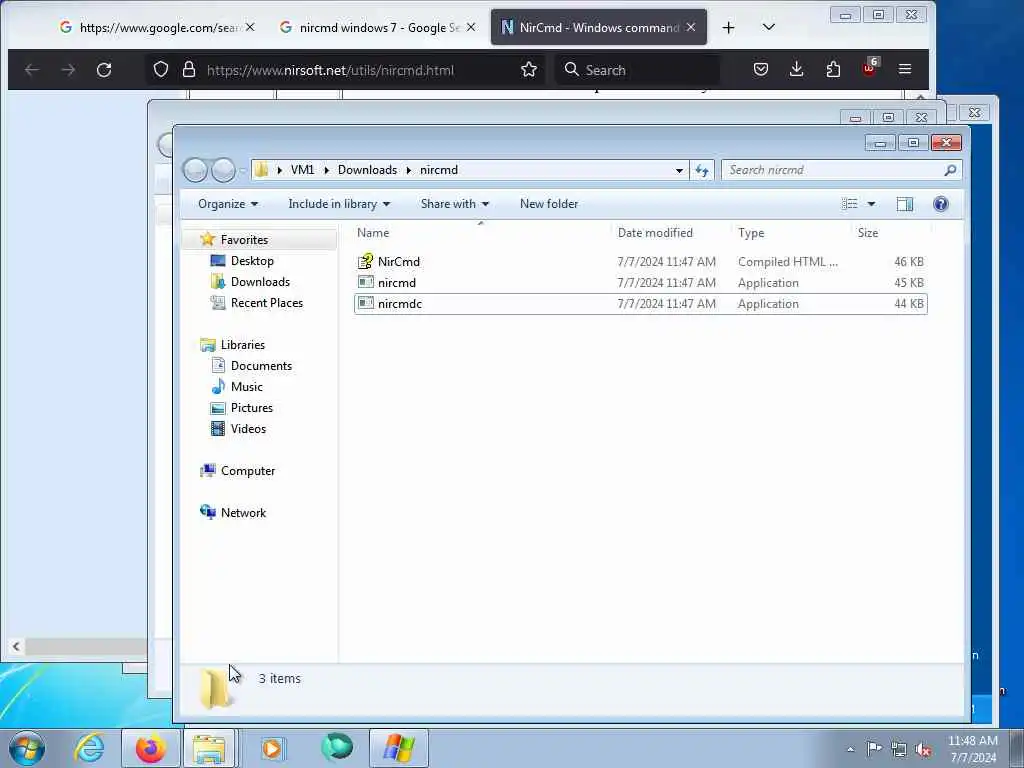Save page to Pocket
The width and height of the screenshot is (1024, 768).
click(761, 69)
